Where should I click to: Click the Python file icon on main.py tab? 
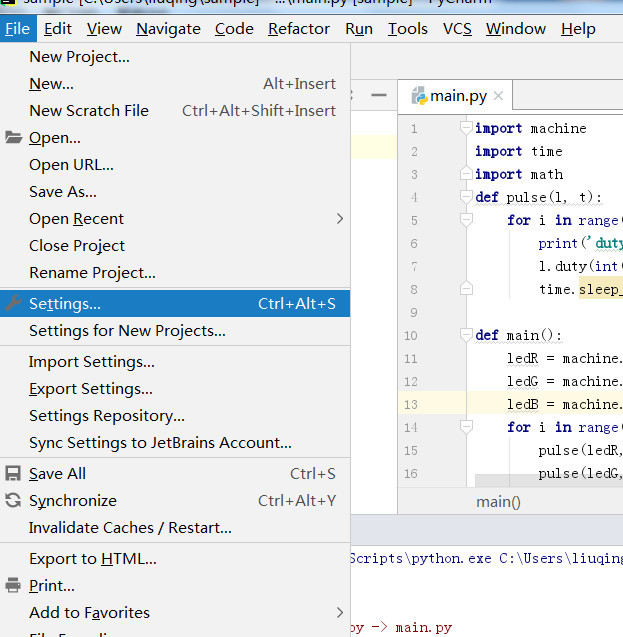(419, 96)
